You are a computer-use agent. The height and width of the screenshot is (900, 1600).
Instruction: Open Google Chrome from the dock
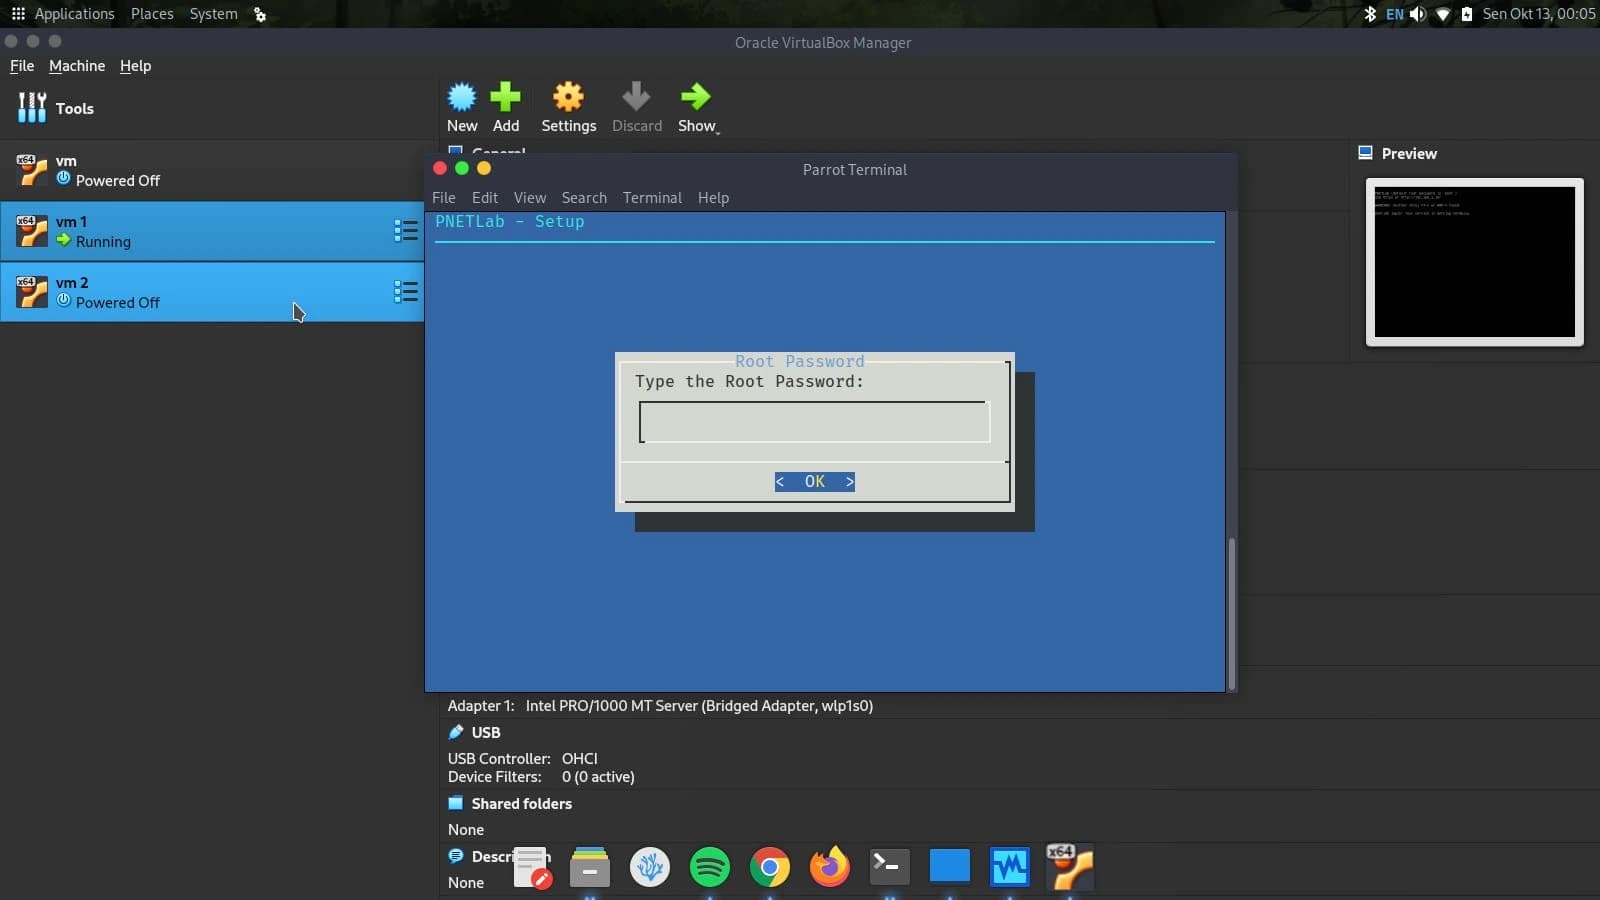(x=769, y=867)
